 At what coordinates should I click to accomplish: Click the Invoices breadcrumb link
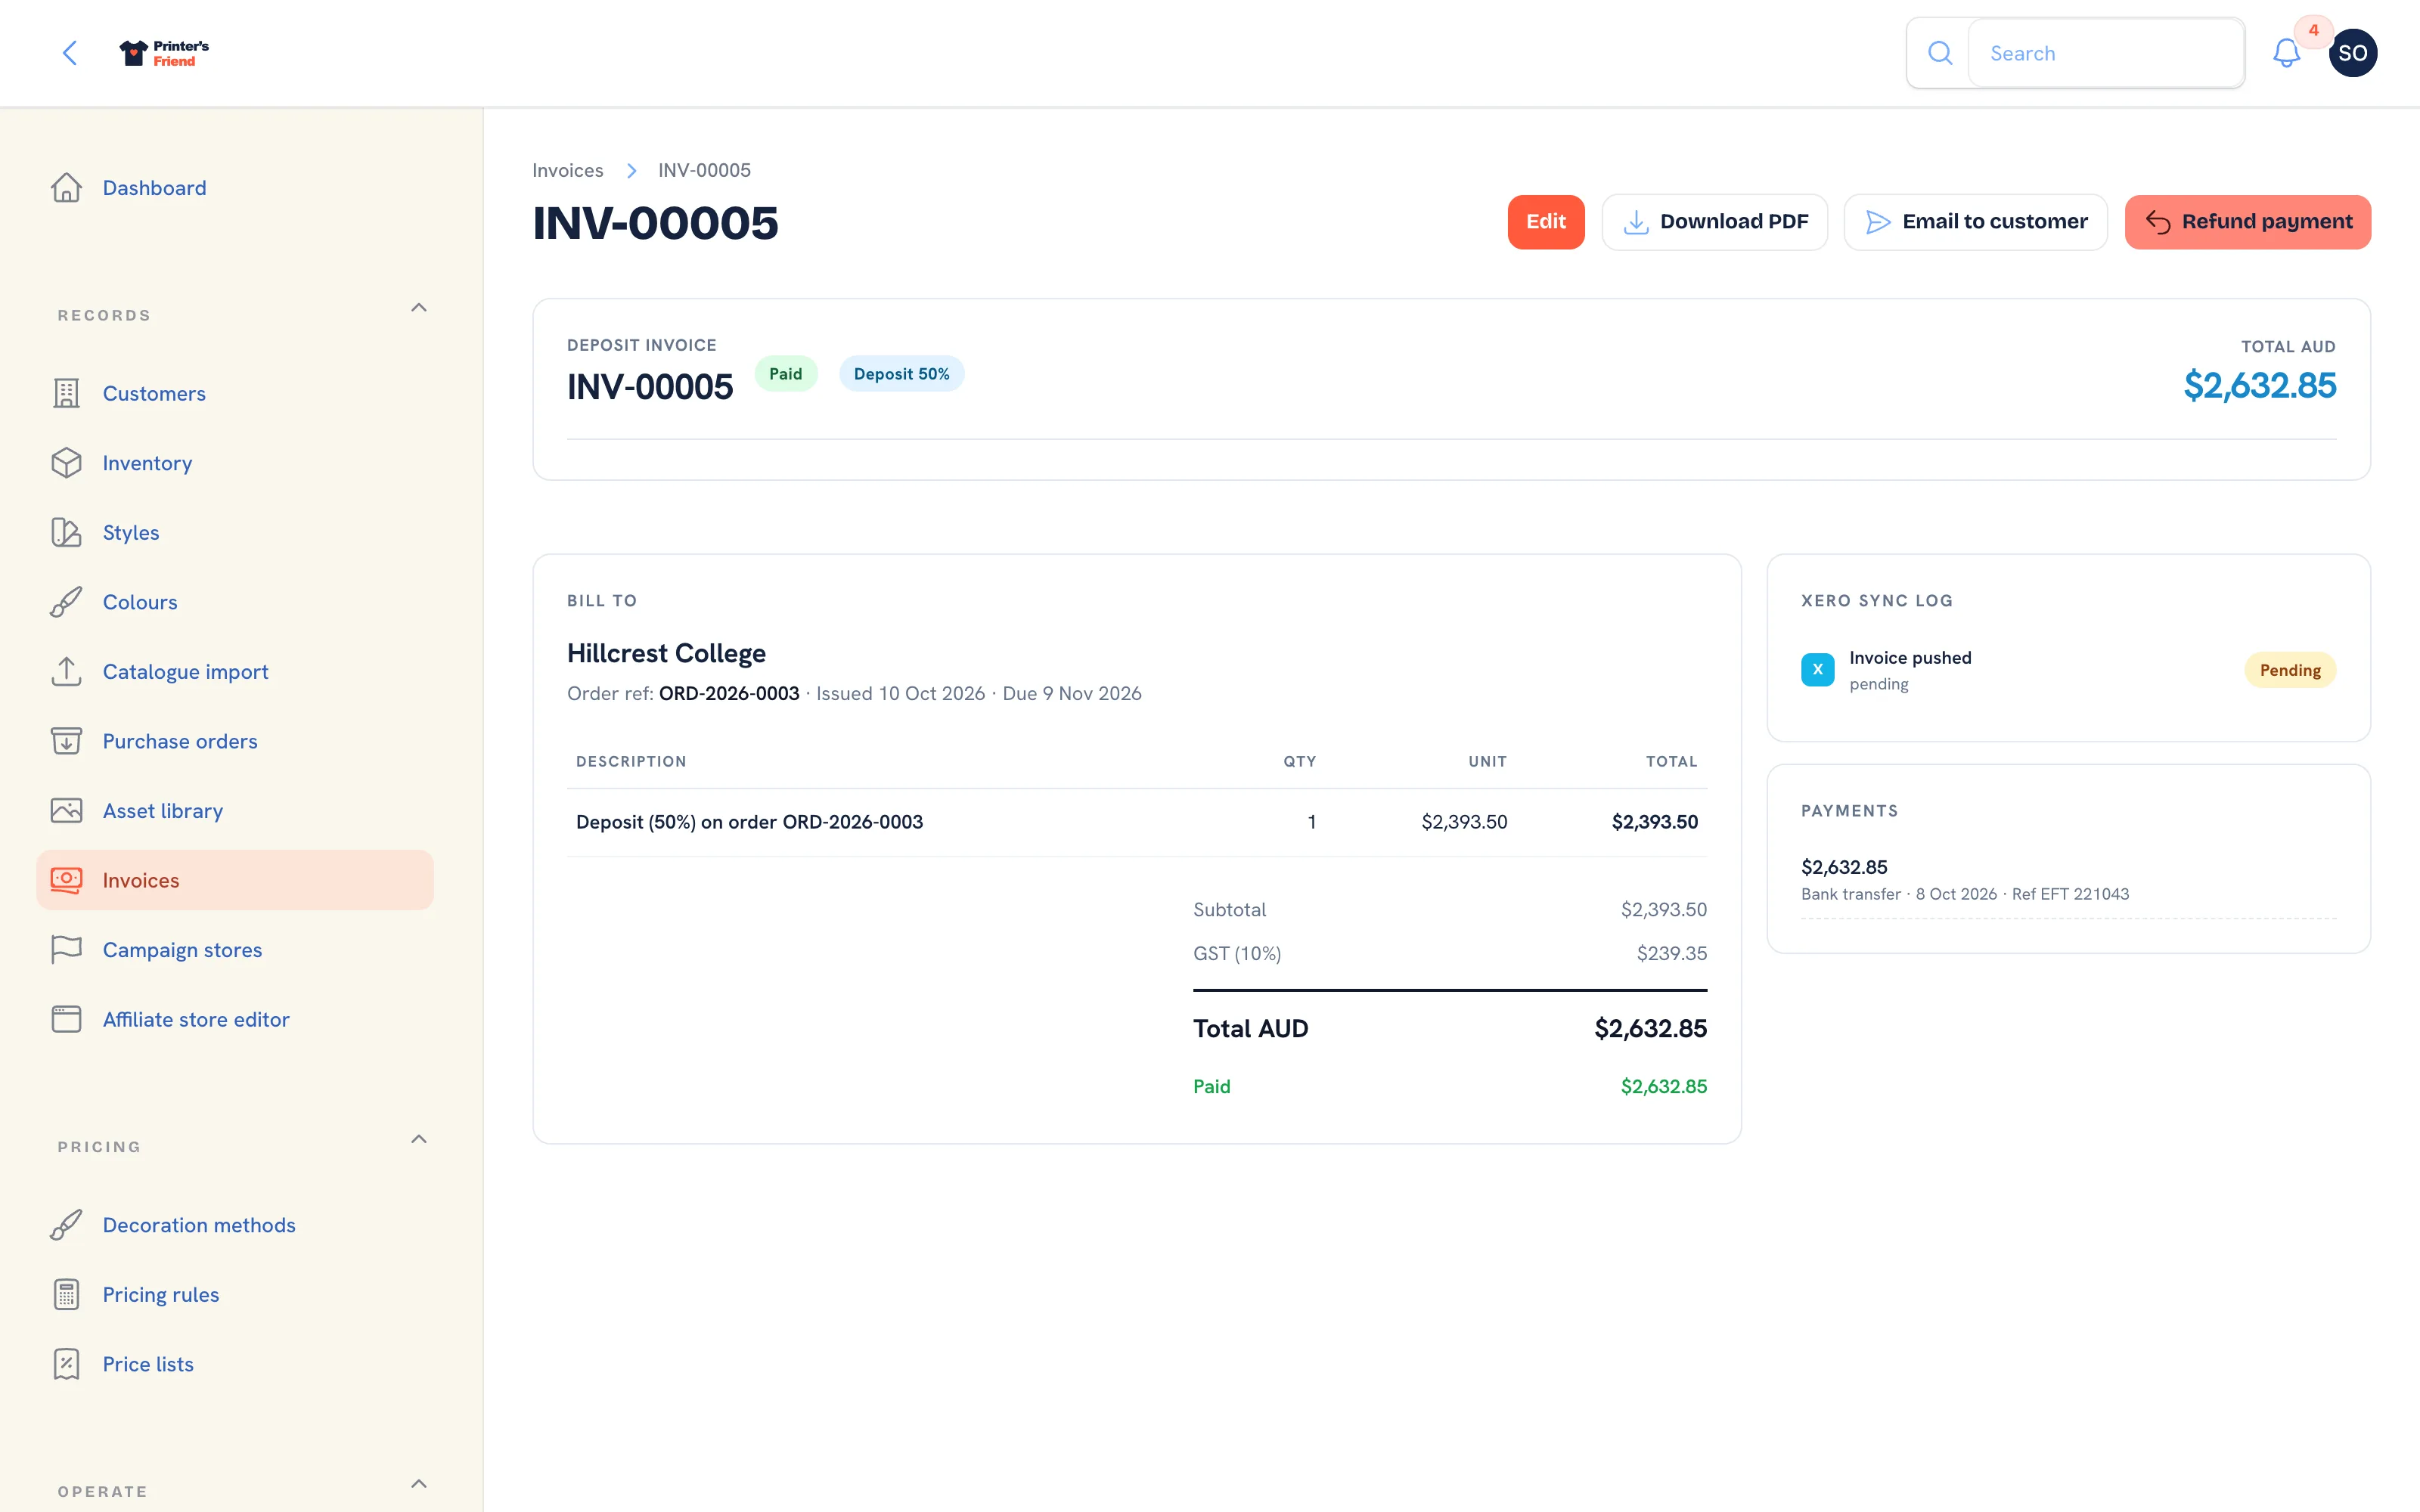pyautogui.click(x=567, y=170)
